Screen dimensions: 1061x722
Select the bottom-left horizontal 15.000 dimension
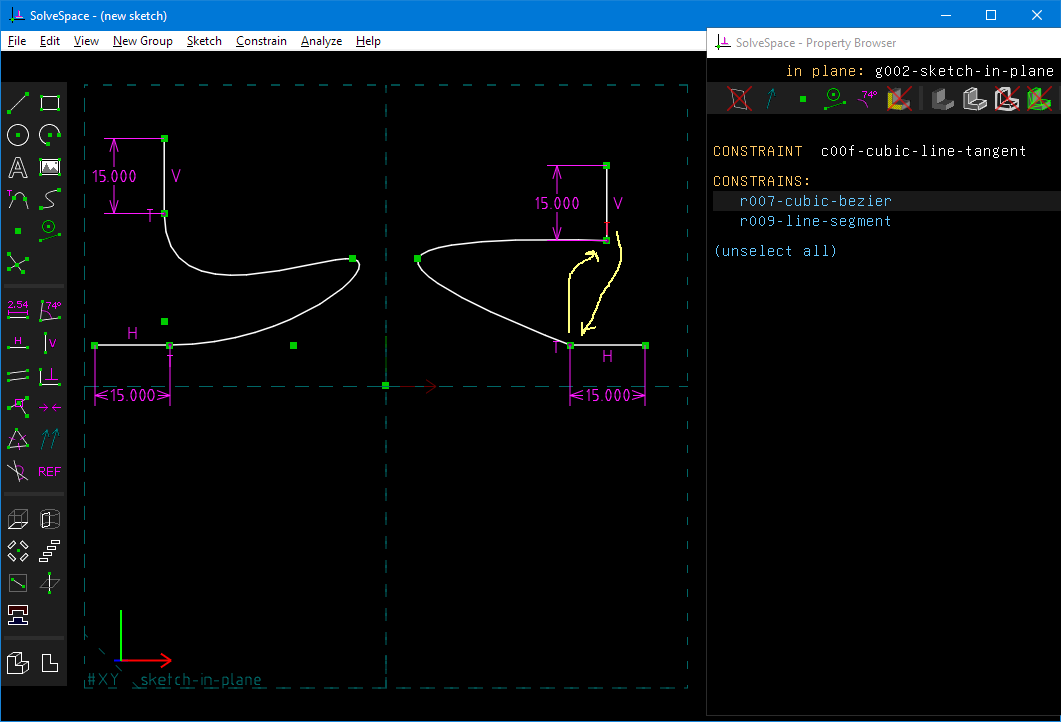pyautogui.click(x=133, y=395)
